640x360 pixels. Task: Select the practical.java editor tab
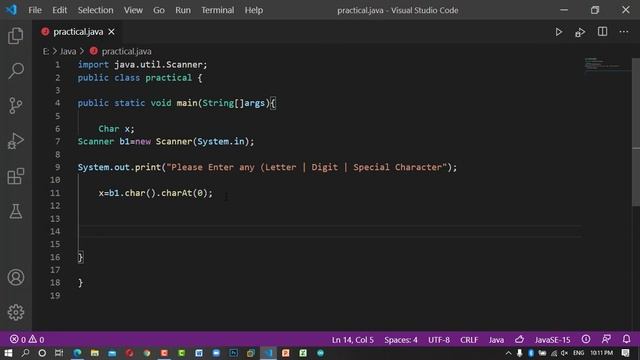click(78, 31)
